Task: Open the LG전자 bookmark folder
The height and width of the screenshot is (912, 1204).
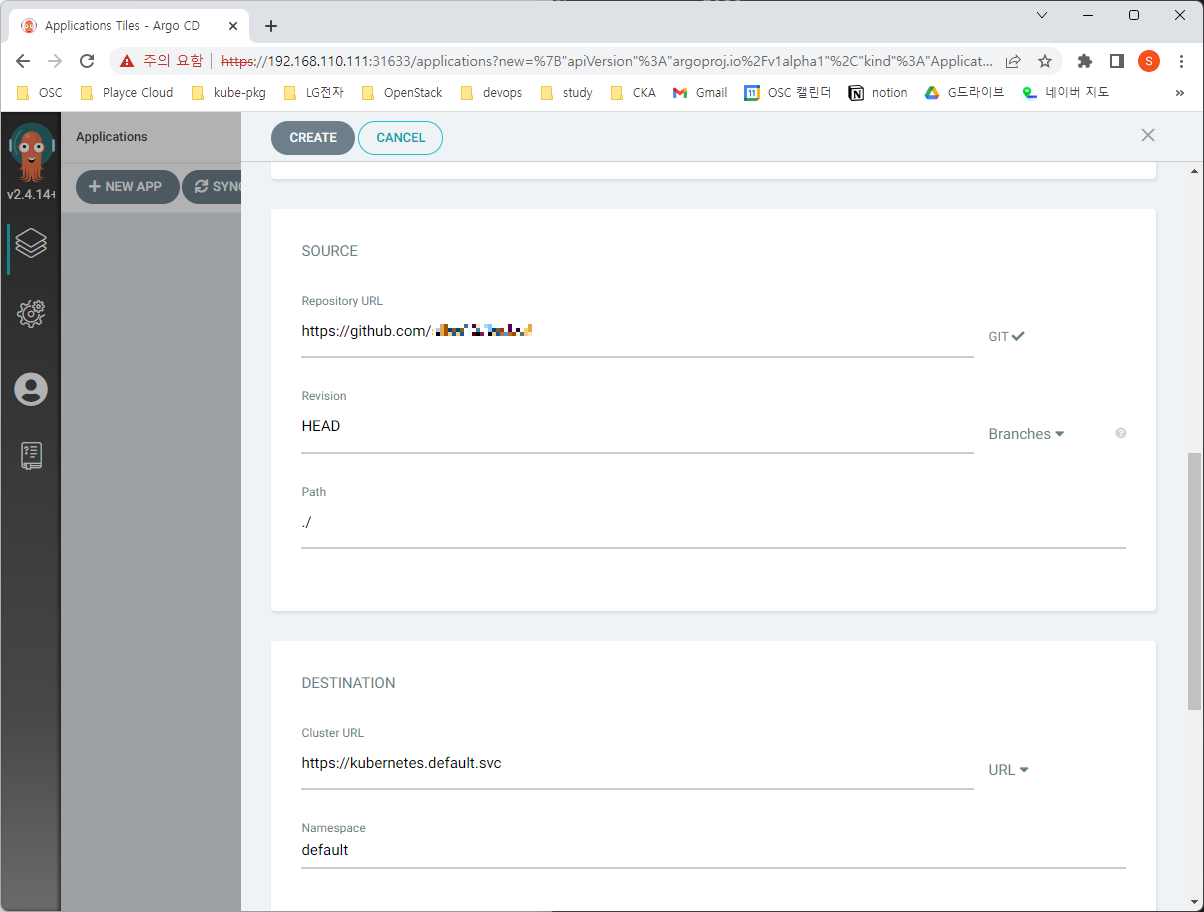Action: pyautogui.click(x=314, y=93)
